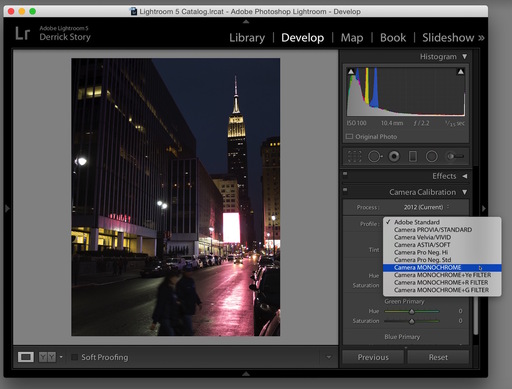Open the Process version dropdown
Screen dimensions: 512x389
(x=426, y=207)
